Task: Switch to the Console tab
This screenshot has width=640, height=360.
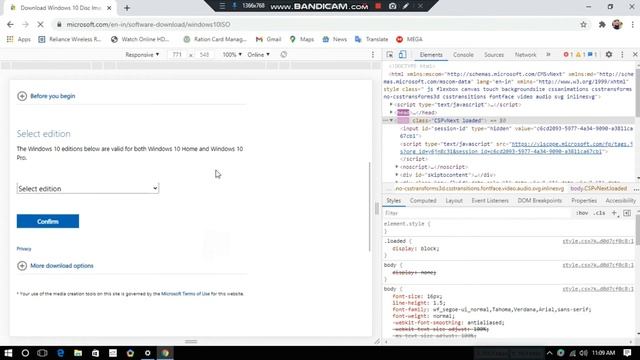Action: coord(463,55)
